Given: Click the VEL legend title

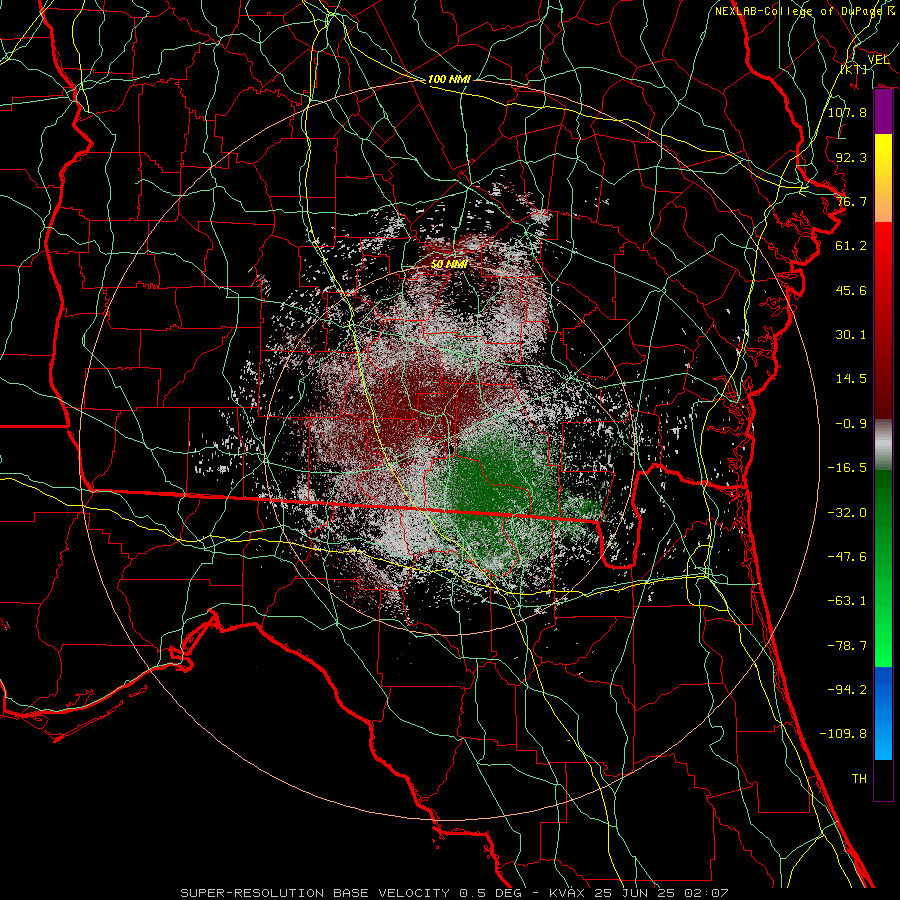Looking at the screenshot, I should click(878, 60).
